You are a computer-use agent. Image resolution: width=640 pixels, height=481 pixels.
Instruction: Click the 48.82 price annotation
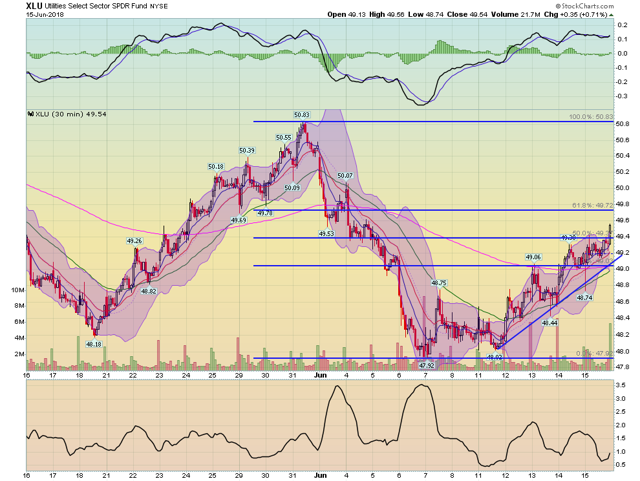coord(149,291)
